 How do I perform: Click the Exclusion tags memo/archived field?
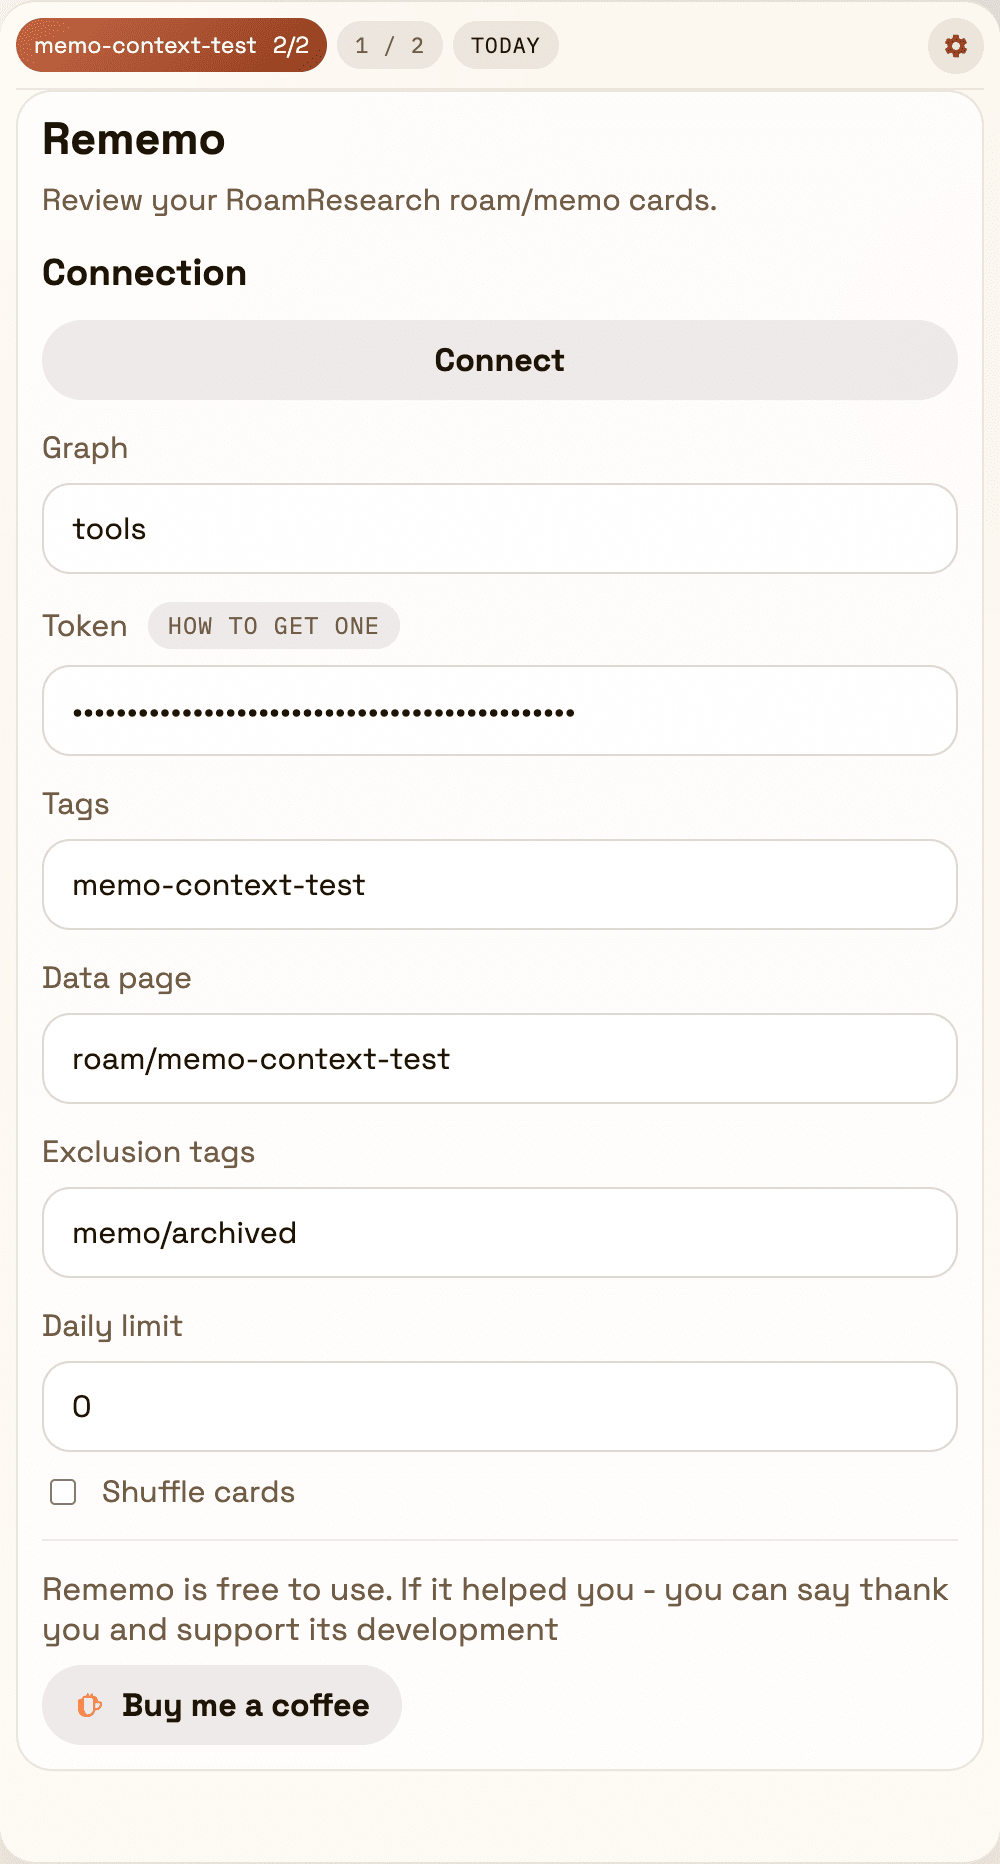[x=499, y=1232]
